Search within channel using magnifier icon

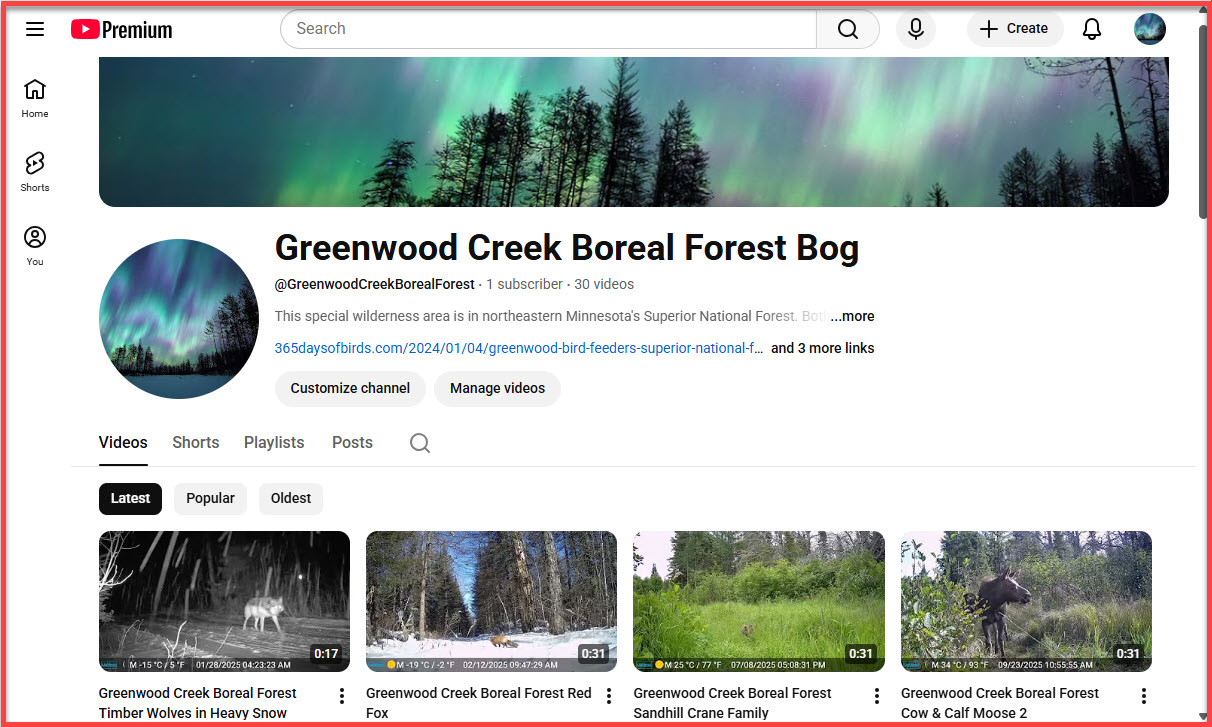coord(420,443)
